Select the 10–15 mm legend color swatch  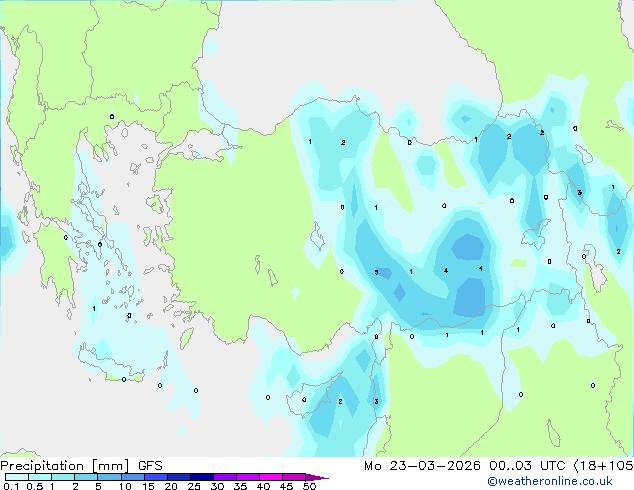click(x=132, y=477)
